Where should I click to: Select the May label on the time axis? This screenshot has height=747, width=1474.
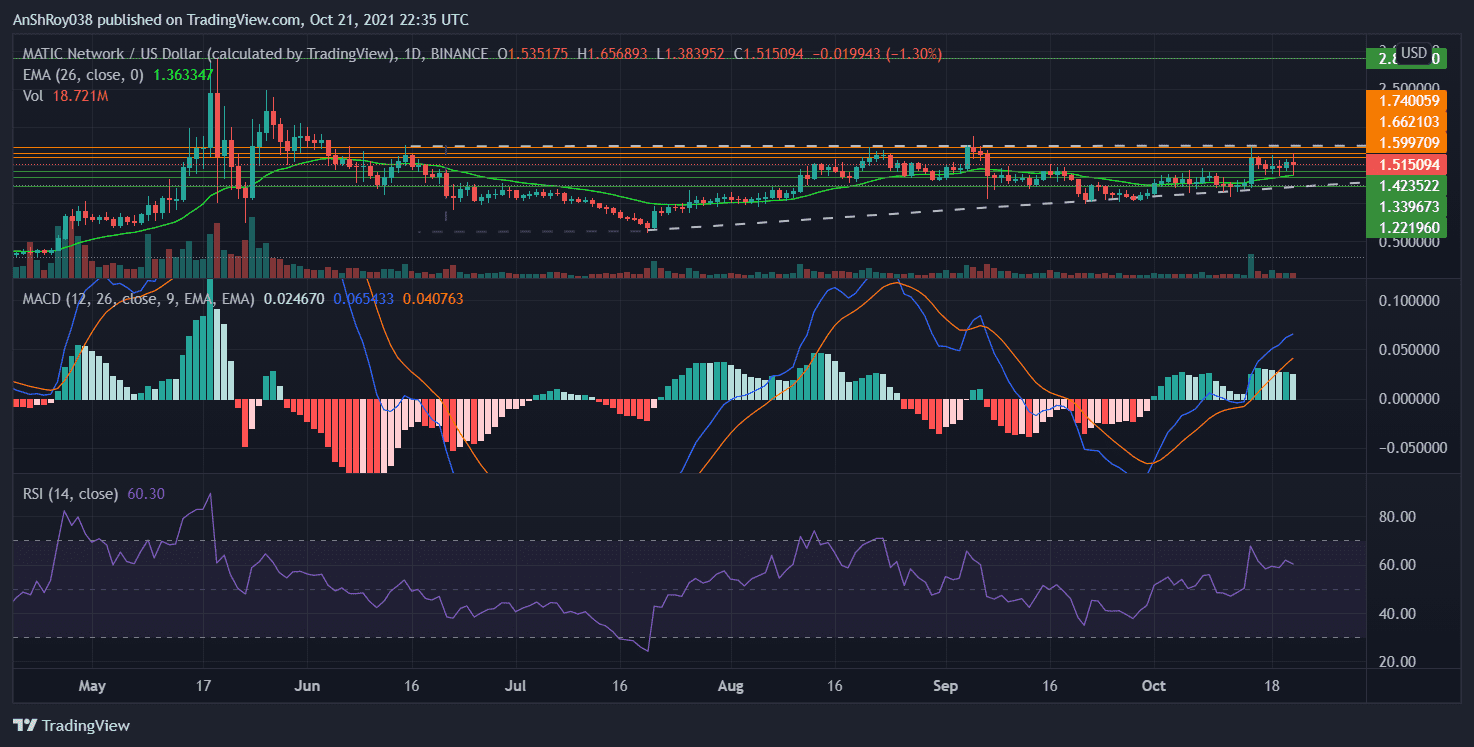point(92,686)
